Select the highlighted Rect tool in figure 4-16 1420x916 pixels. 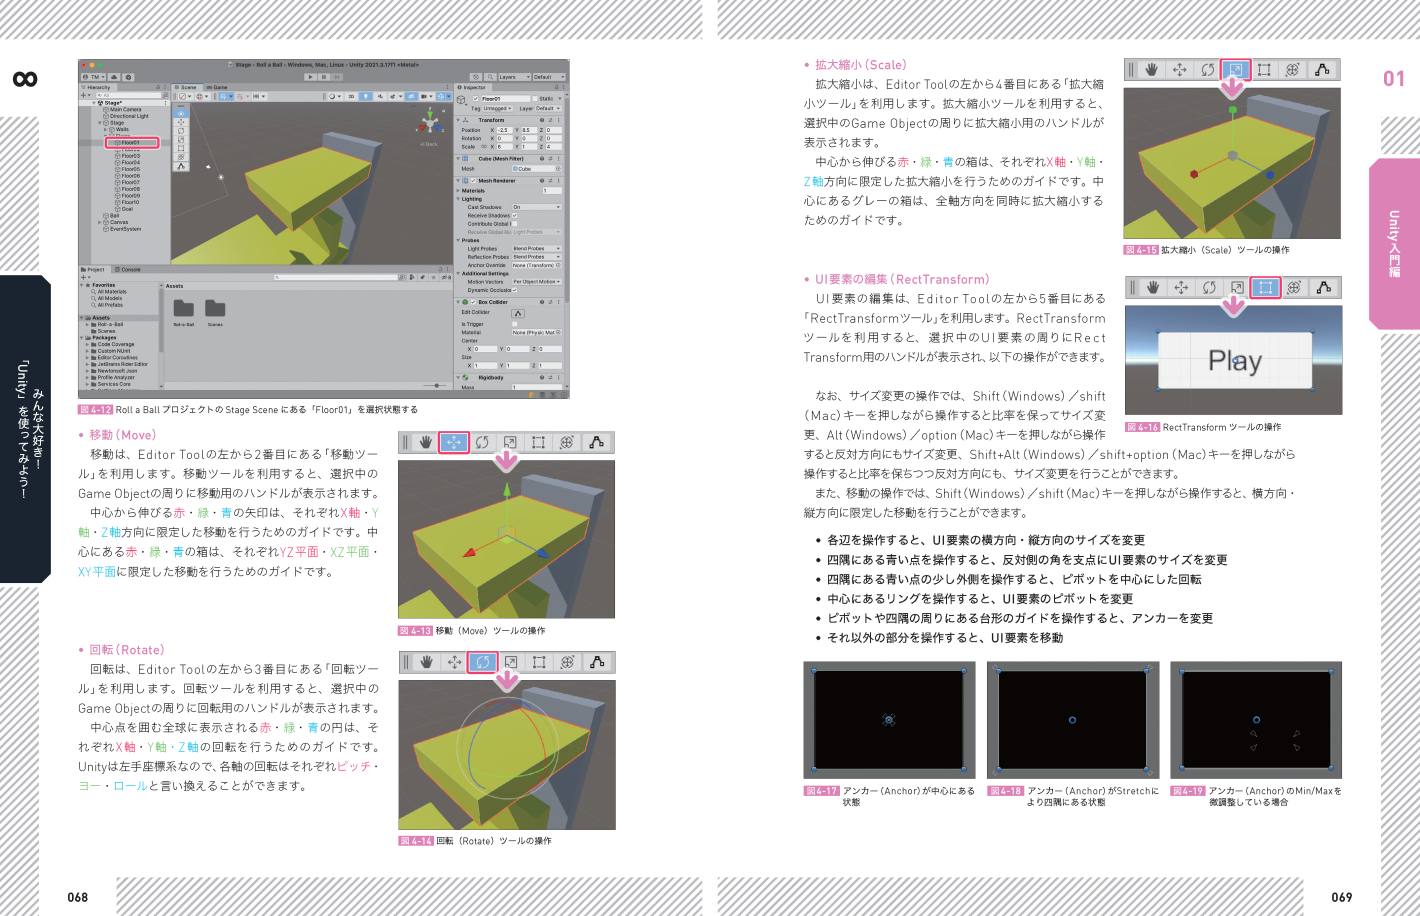point(1265,288)
